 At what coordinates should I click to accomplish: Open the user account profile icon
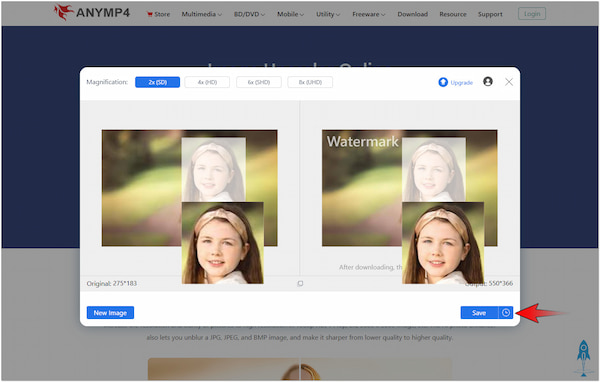pos(488,82)
